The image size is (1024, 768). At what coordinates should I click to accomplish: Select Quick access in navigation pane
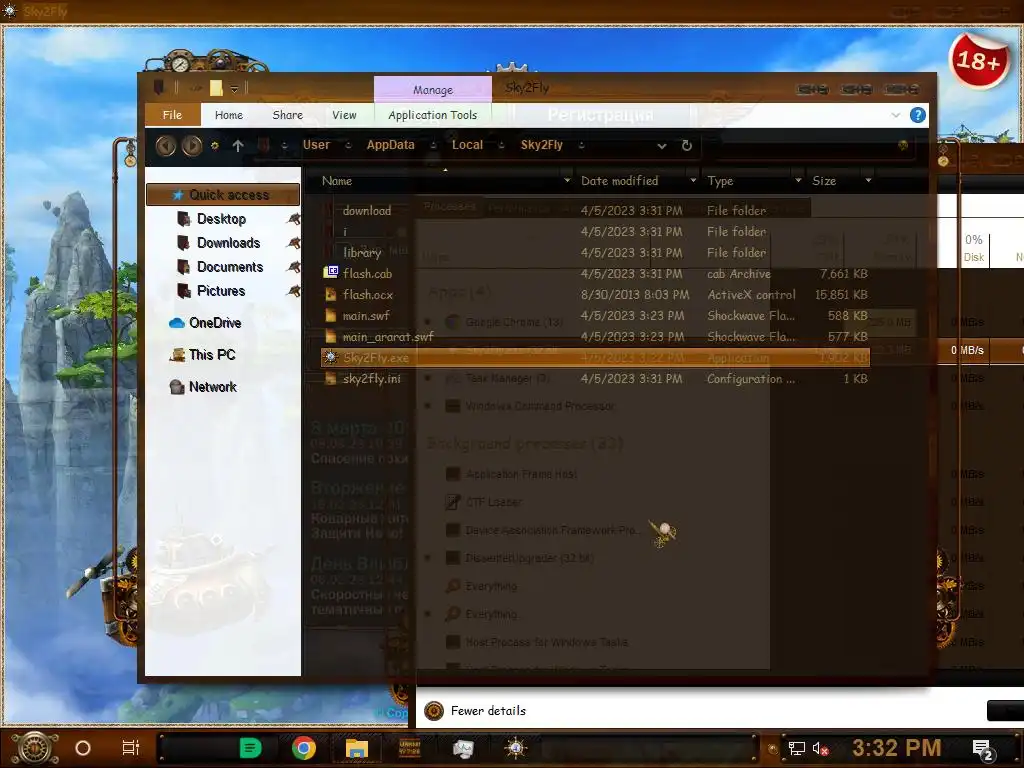click(x=223, y=195)
